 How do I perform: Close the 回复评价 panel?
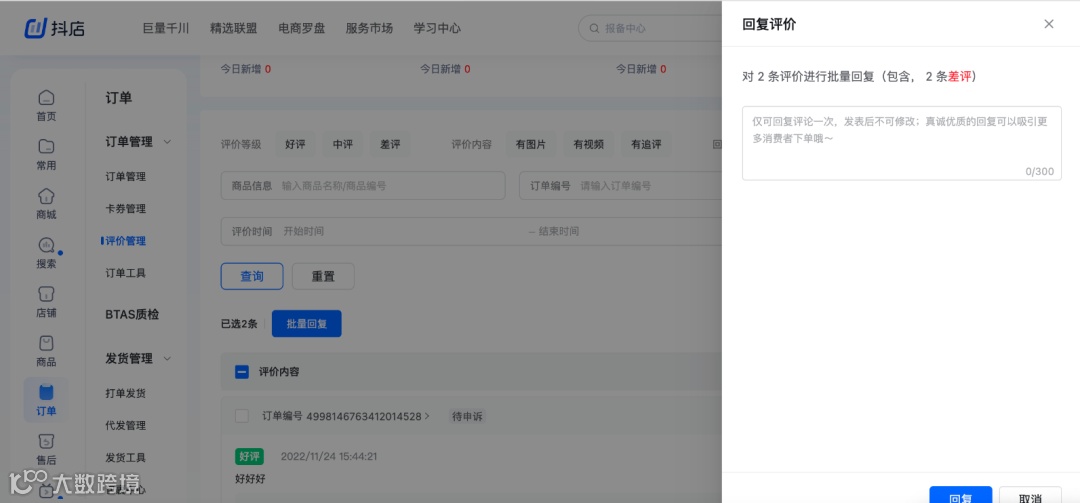pyautogui.click(x=1048, y=24)
